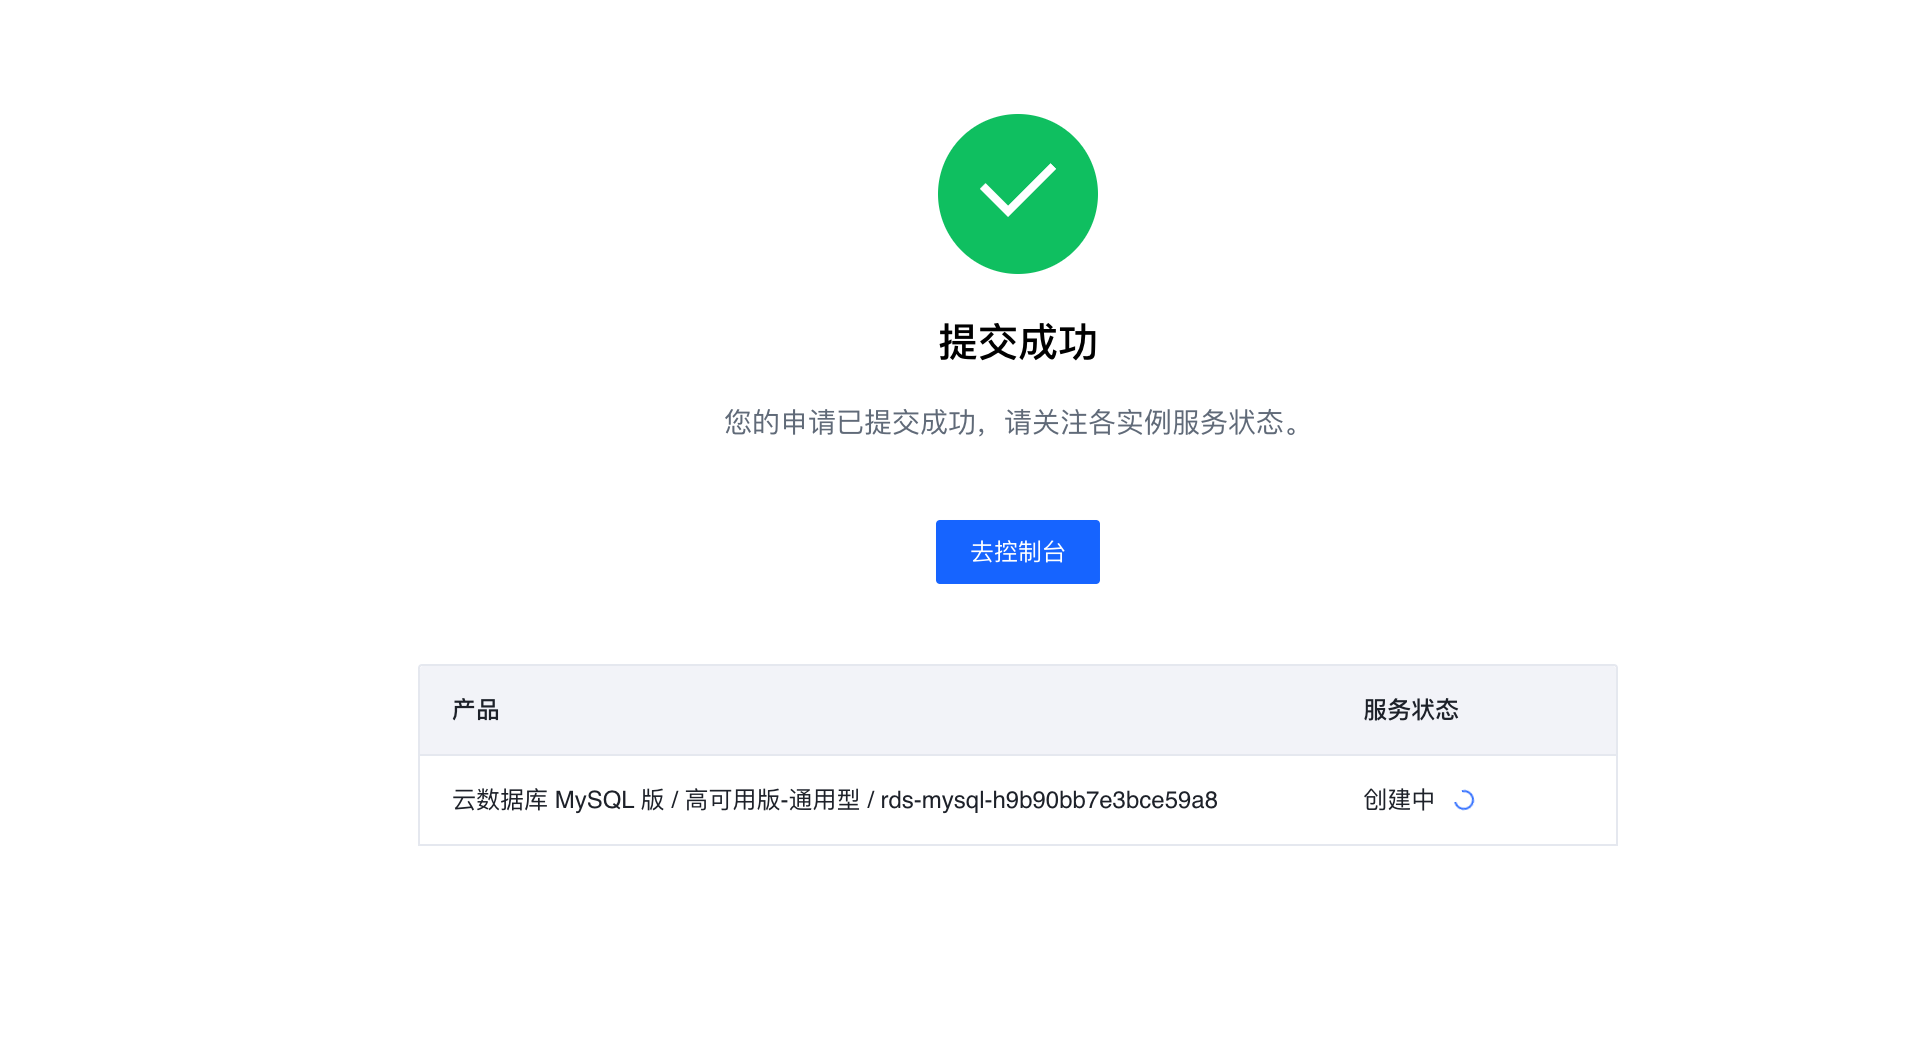
Task: Click the word MySQL in the product row
Action: [x=595, y=800]
